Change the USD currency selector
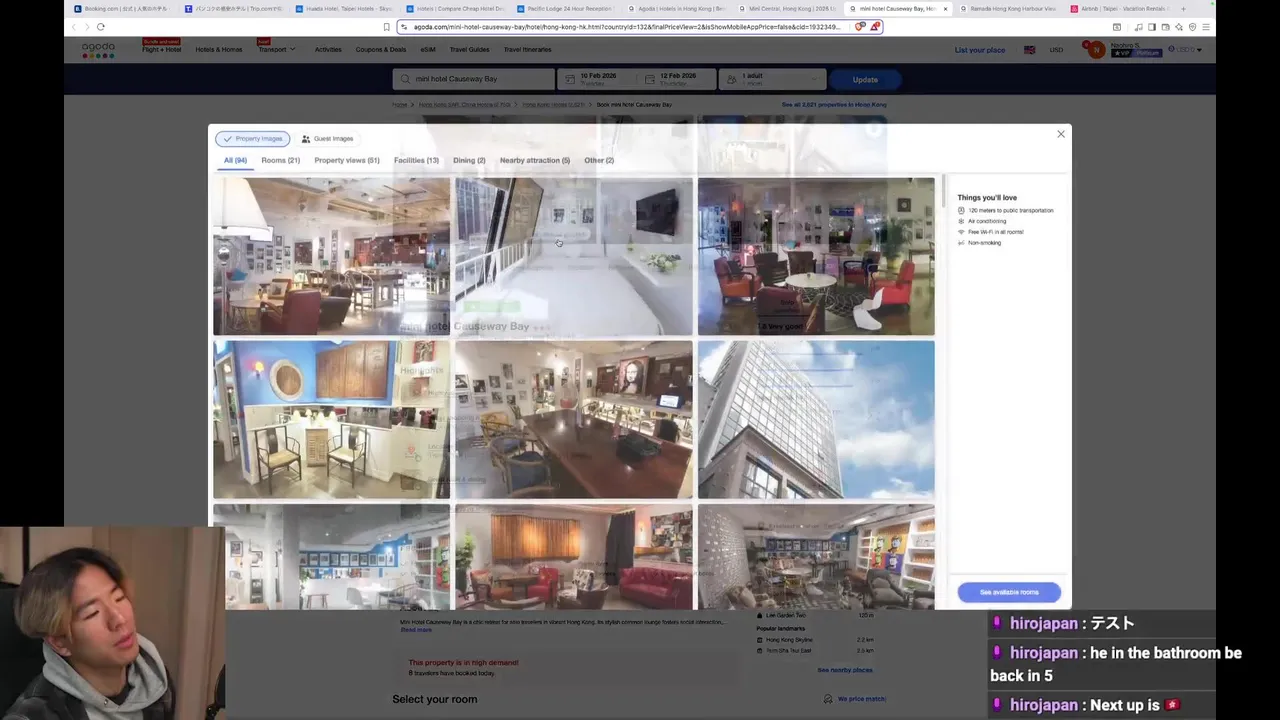The height and width of the screenshot is (720, 1280). (1056, 50)
